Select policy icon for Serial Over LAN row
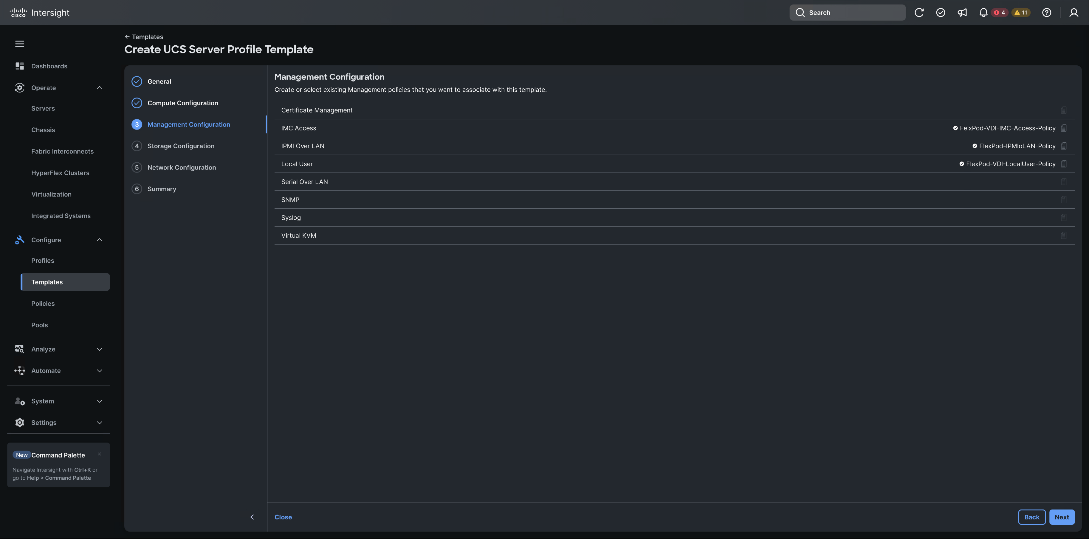Screen dimensions: 1089x539 click(x=1063, y=182)
